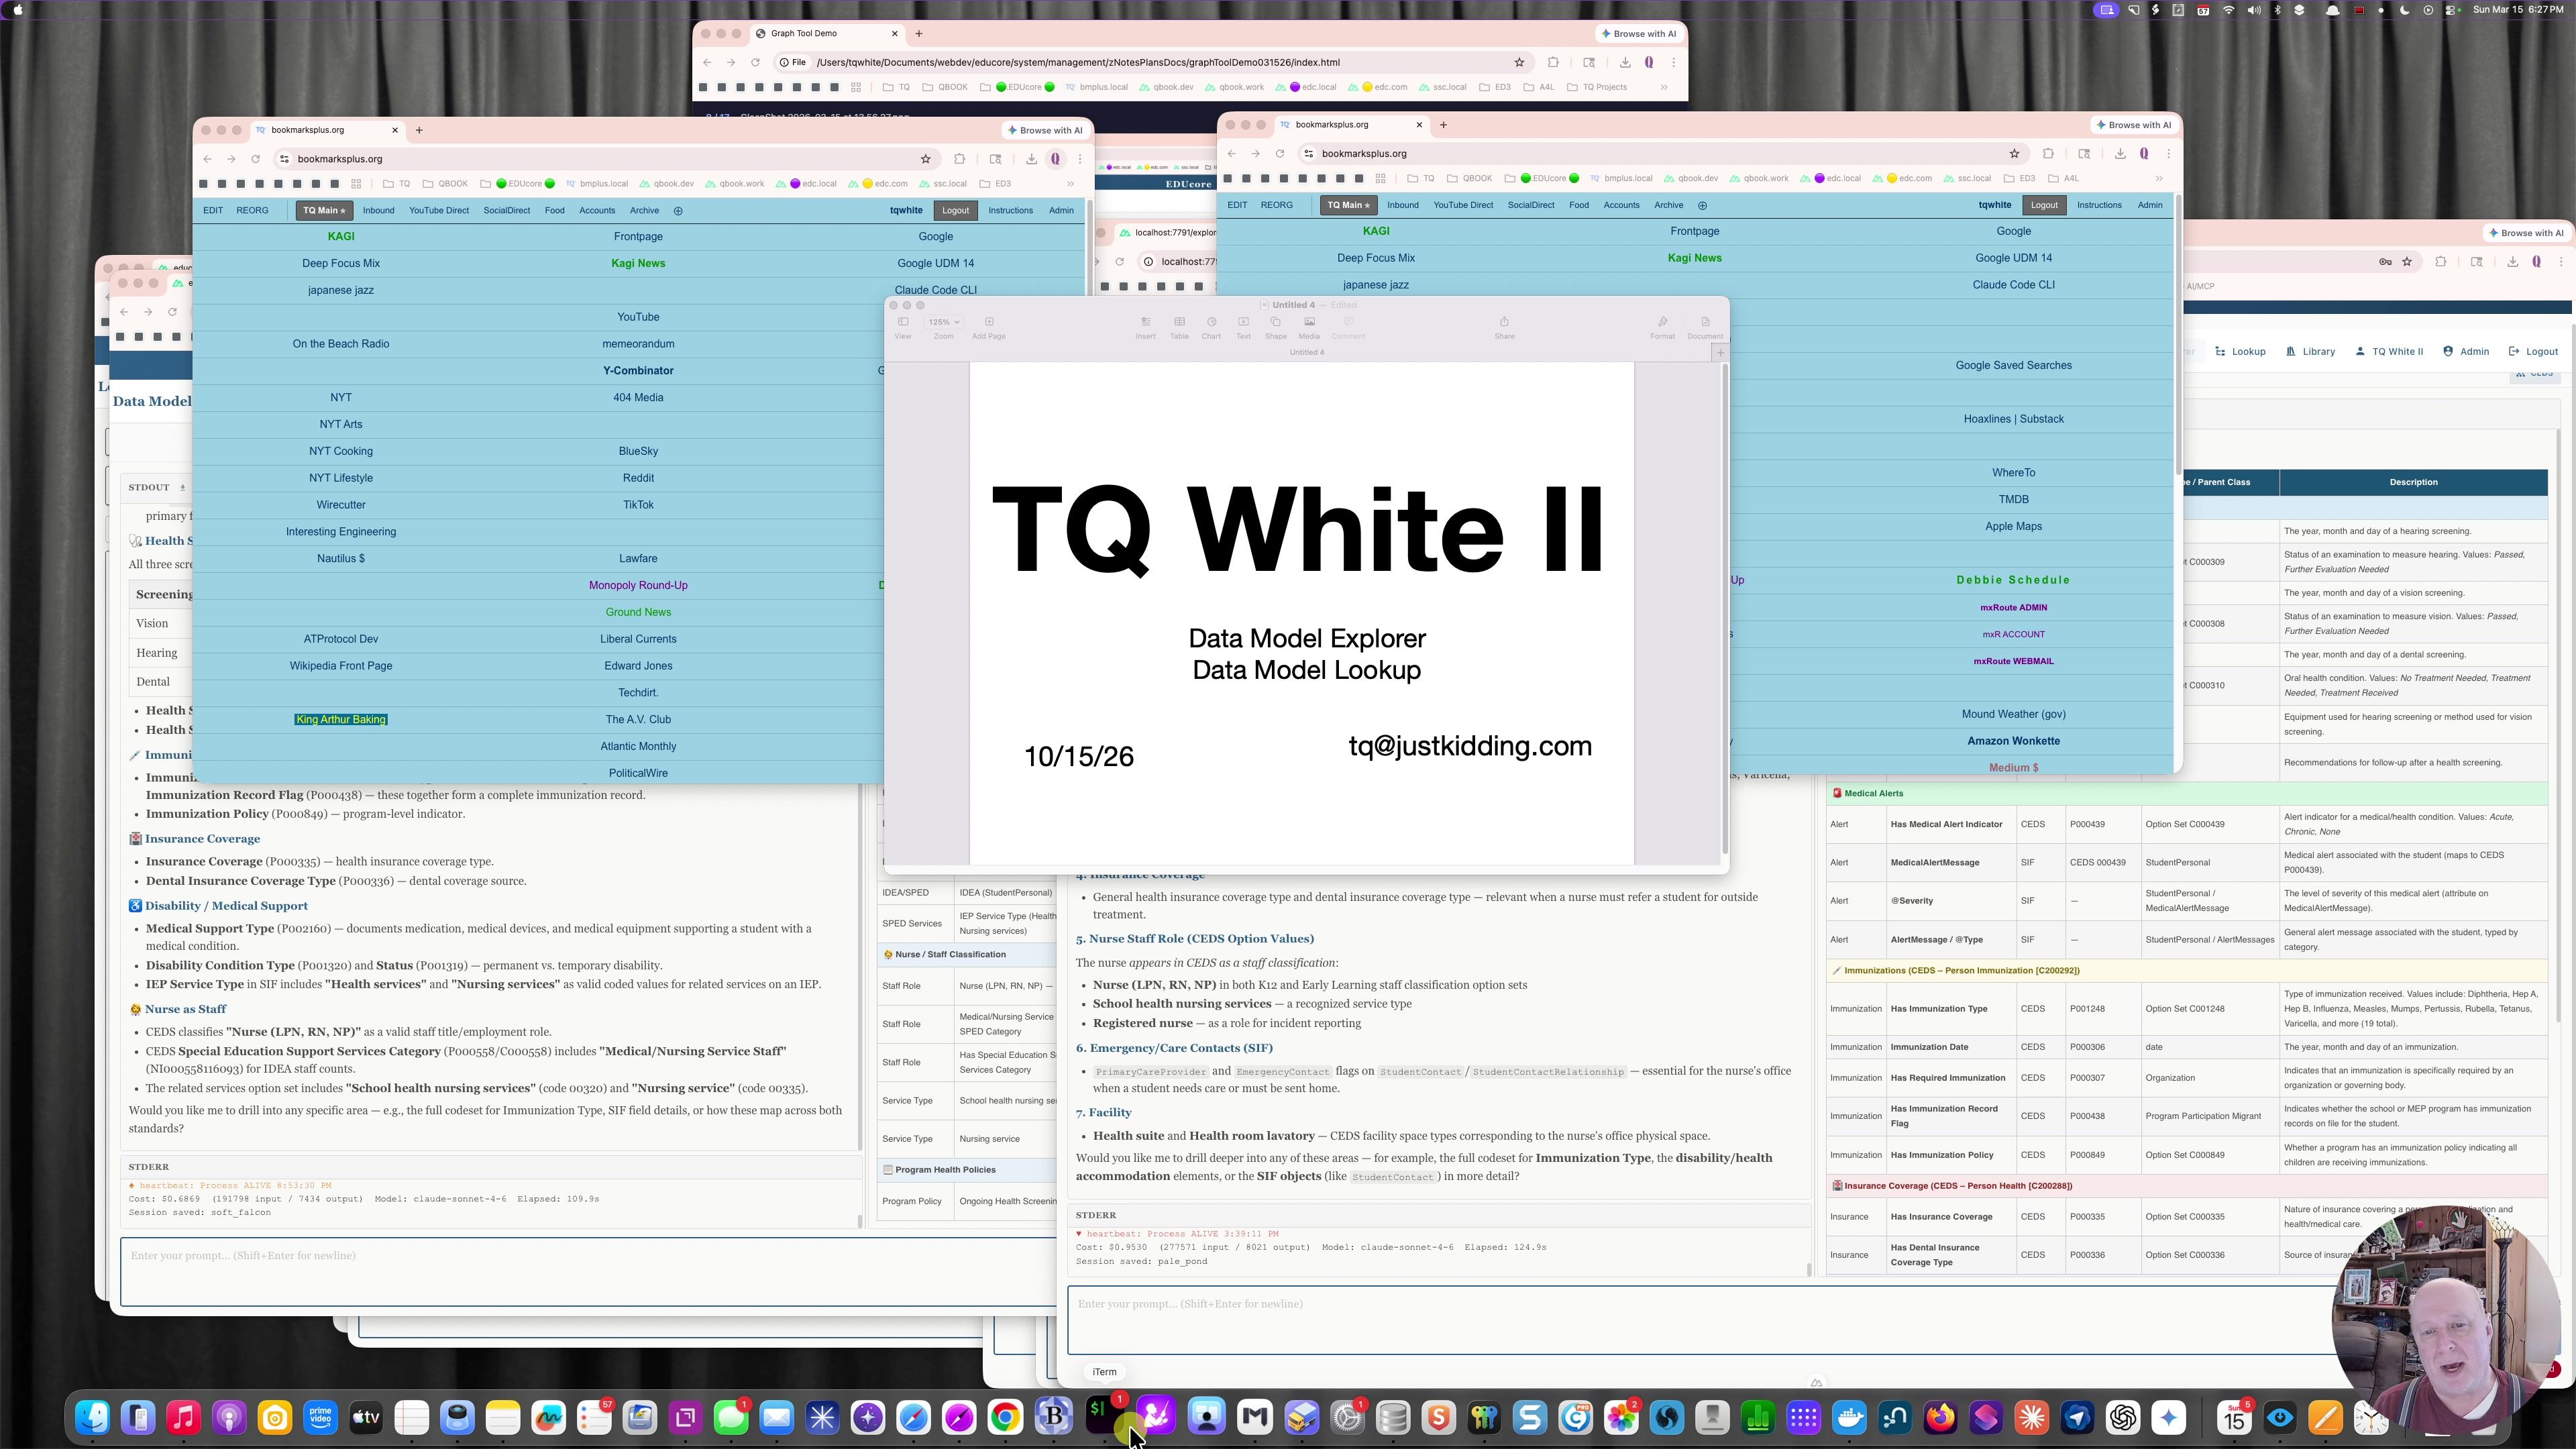2576x1449 pixels.
Task: Open Prime Video from the Dock
Action: tap(320, 1417)
